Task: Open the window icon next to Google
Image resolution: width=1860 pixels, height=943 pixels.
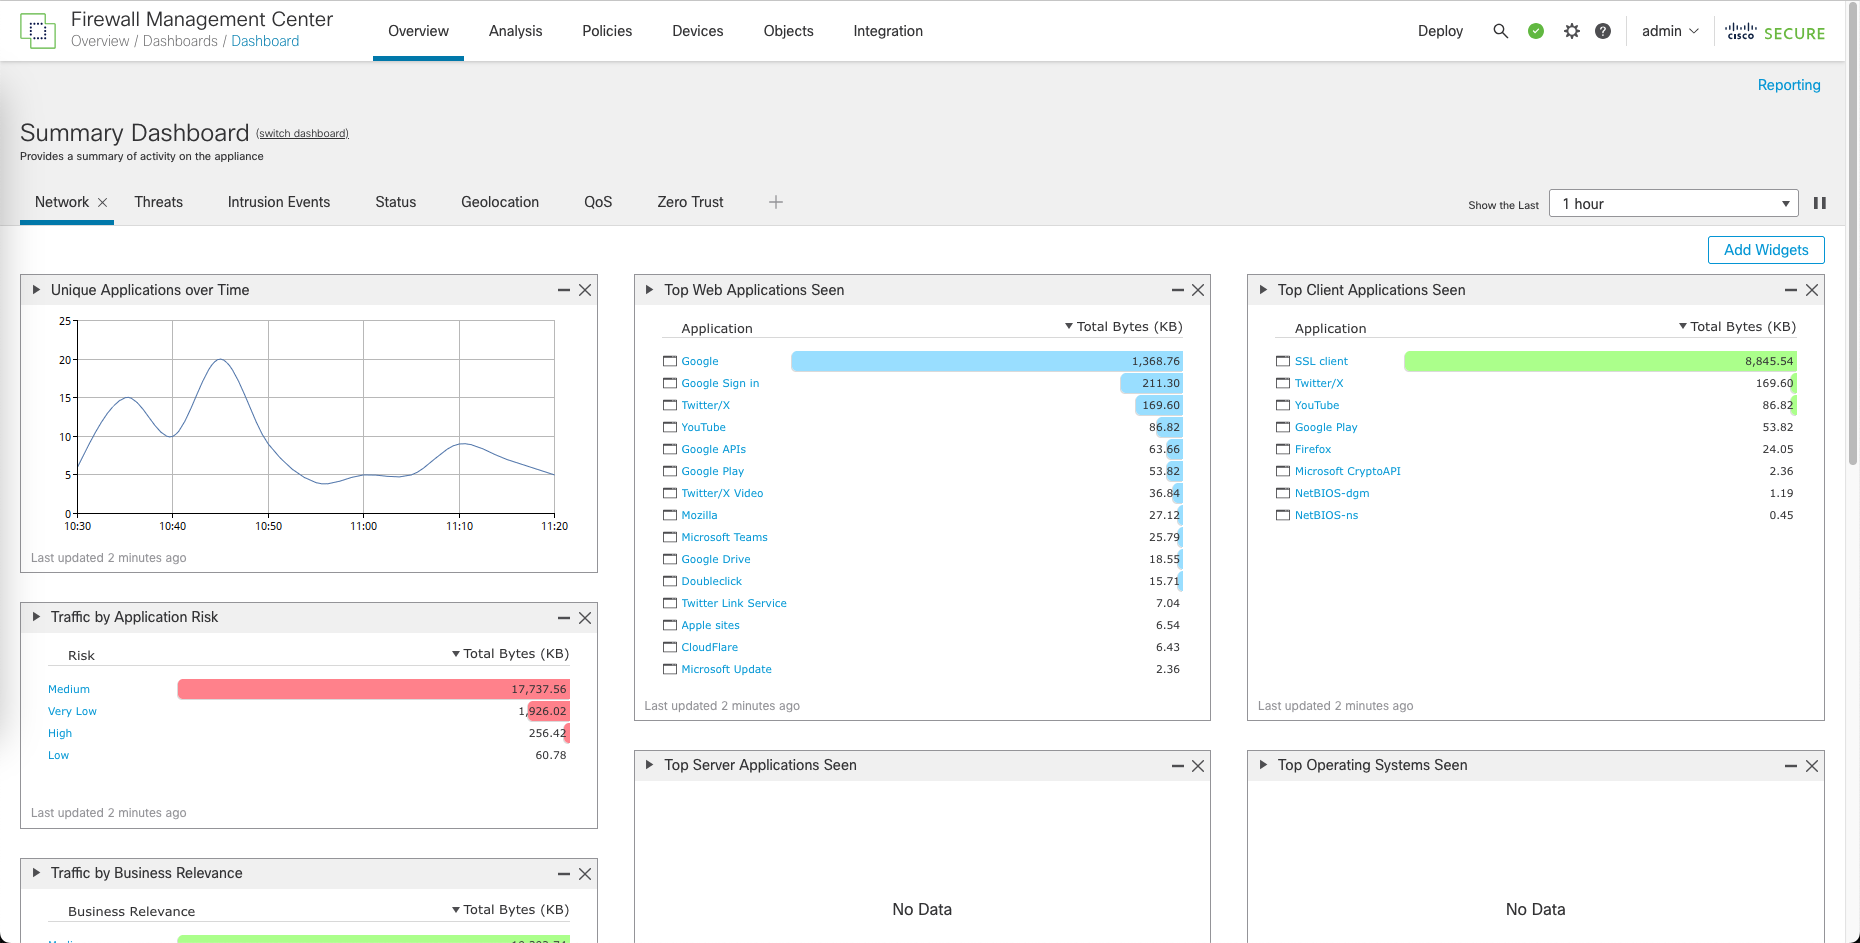Action: (670, 361)
